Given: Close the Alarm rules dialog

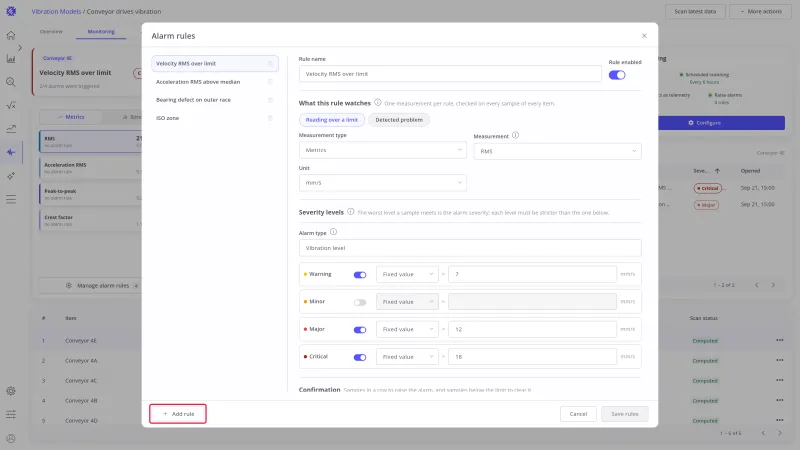Looking at the screenshot, I should (x=644, y=36).
